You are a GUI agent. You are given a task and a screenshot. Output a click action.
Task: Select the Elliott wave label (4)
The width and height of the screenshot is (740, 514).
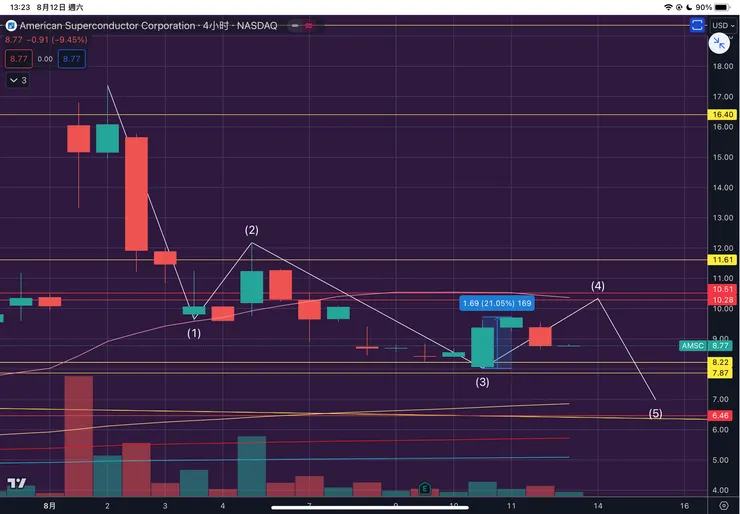tap(597, 286)
